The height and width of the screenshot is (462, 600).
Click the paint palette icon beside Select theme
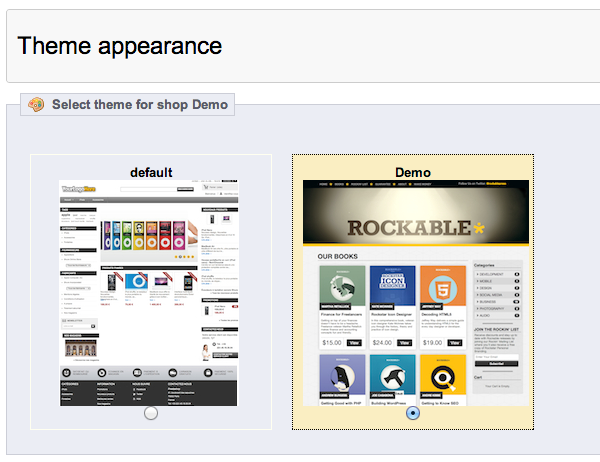[36, 104]
